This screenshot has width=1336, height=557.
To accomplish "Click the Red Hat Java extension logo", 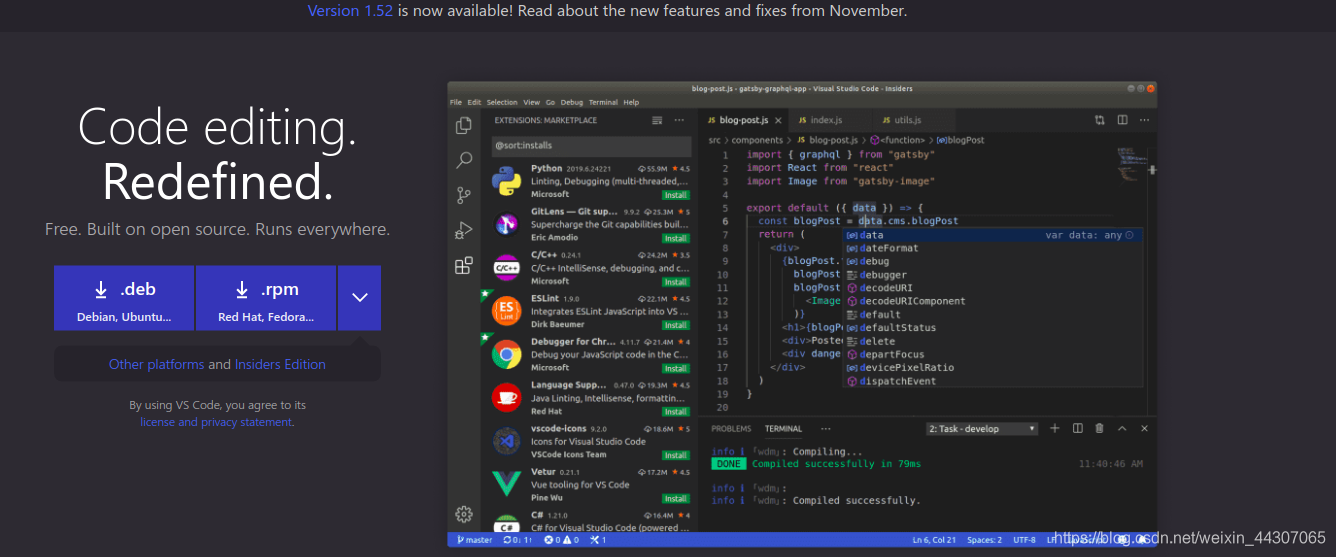I will coord(507,397).
